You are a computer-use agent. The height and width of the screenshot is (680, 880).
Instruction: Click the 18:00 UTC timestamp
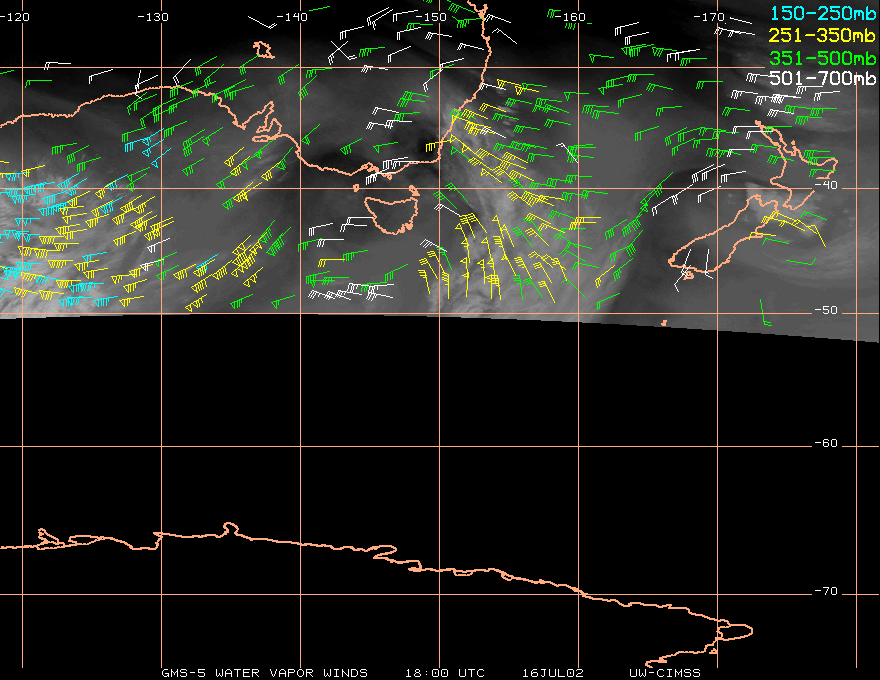(444, 673)
